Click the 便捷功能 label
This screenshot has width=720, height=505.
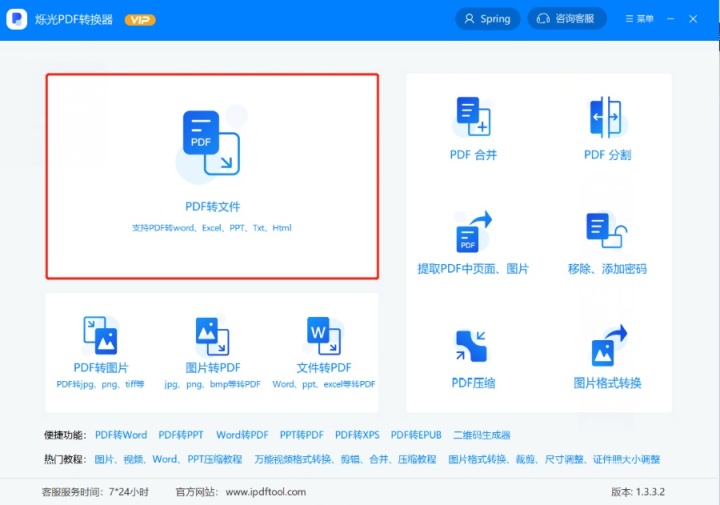click(x=65, y=435)
